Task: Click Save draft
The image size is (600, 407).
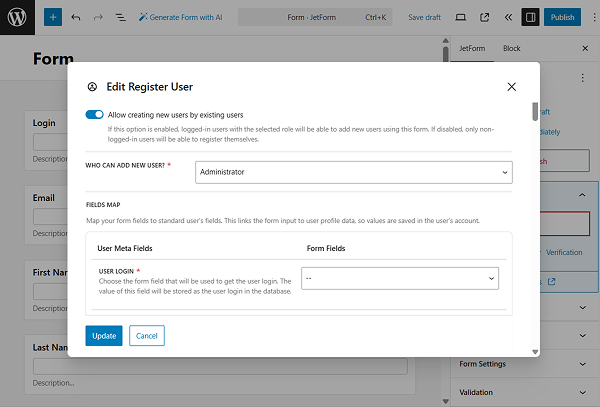Action: (x=424, y=17)
